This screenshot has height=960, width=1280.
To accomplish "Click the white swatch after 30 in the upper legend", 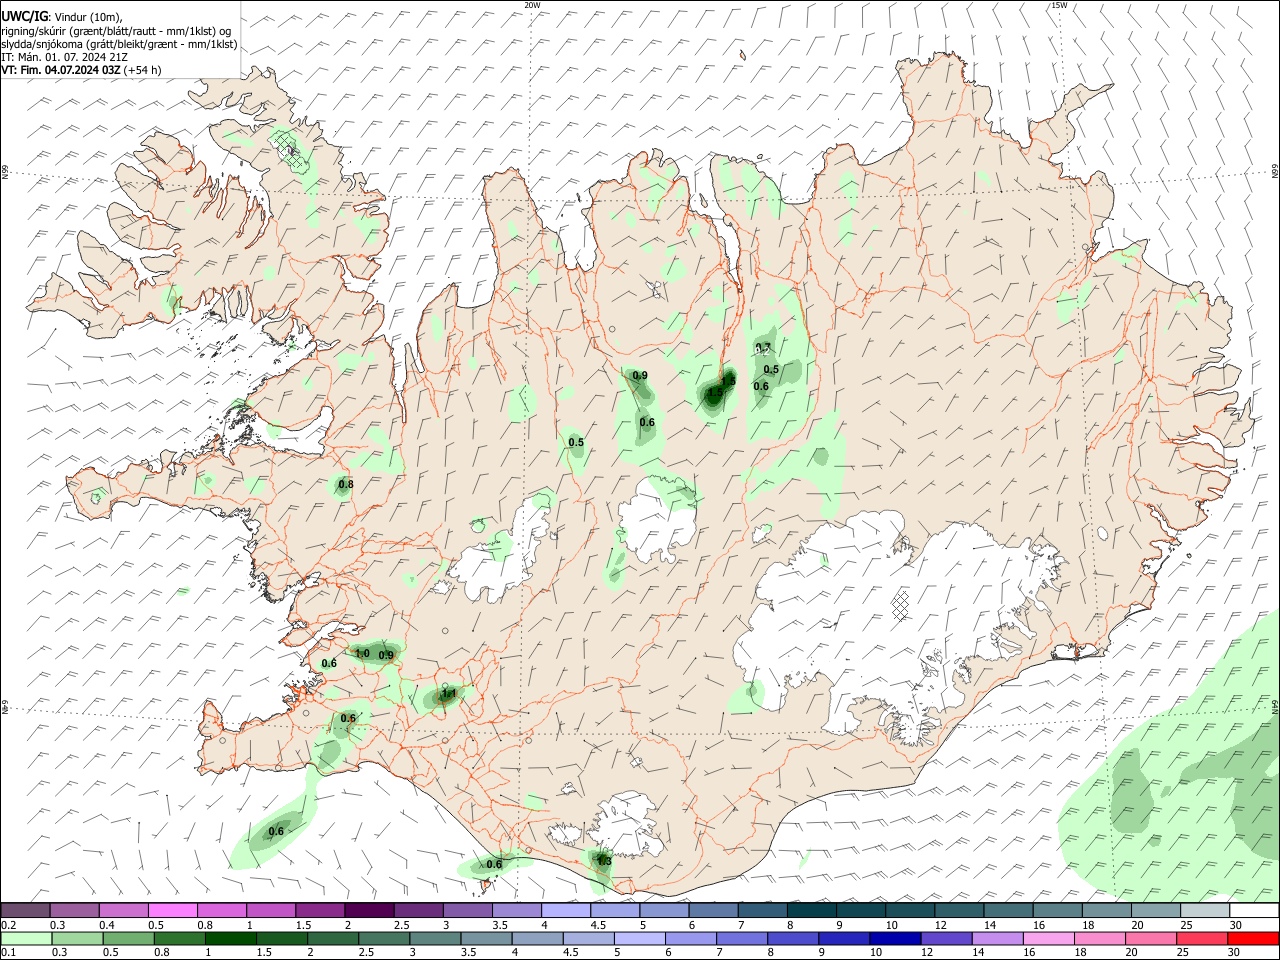I will tap(1255, 911).
